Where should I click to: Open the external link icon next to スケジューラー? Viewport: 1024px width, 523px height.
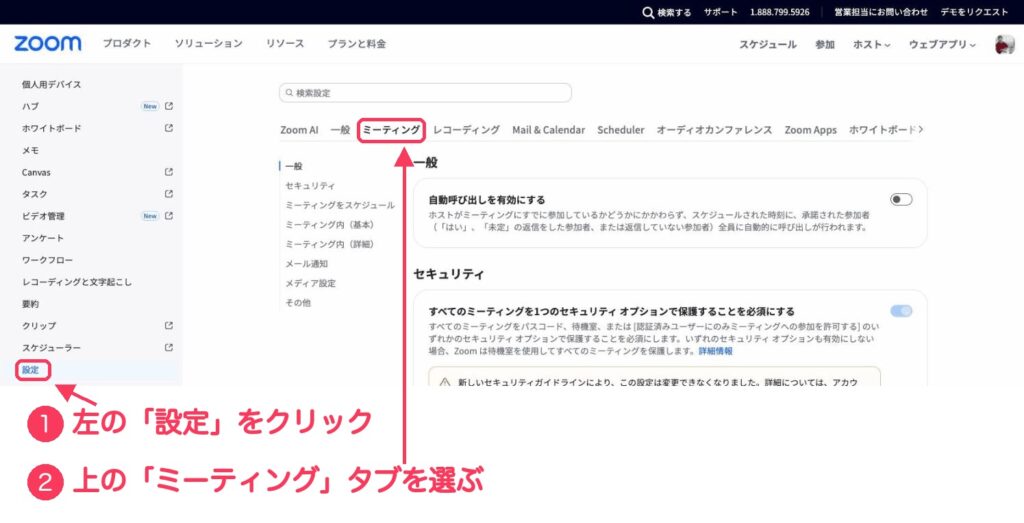(x=169, y=347)
